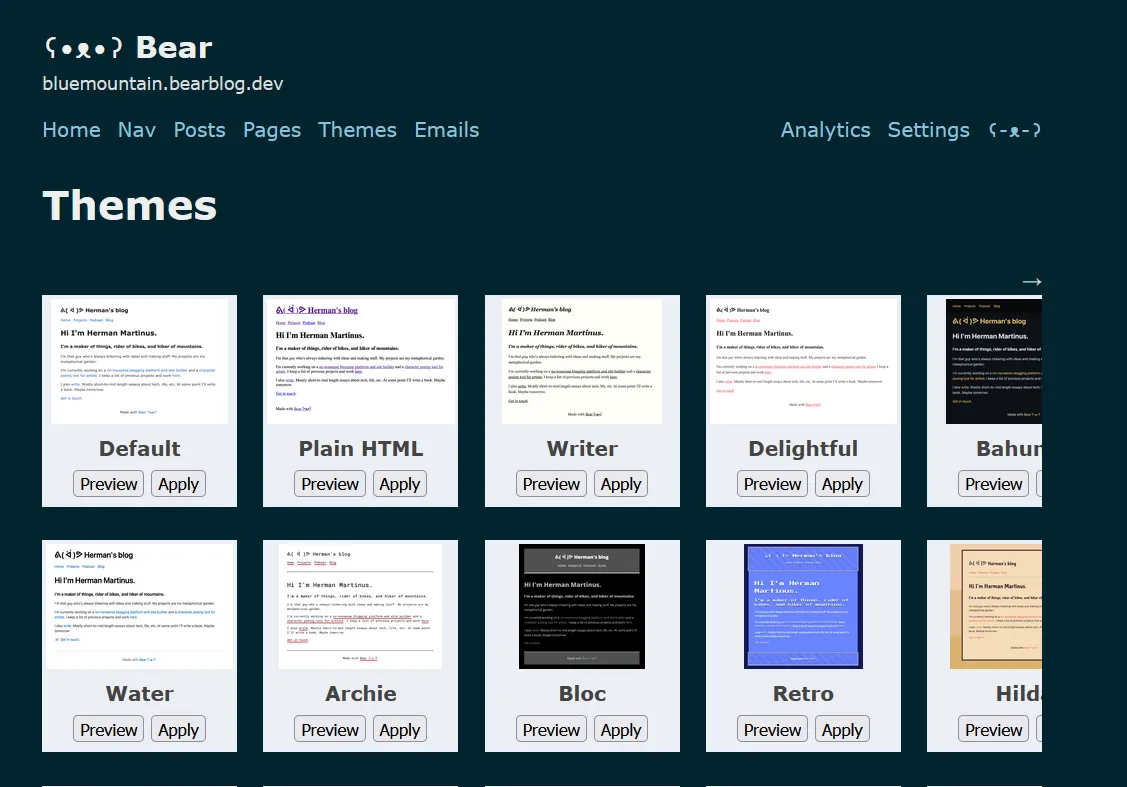Click the Plain HTML theme name label
Screen dimensions: 1127x787
click(x=361, y=448)
